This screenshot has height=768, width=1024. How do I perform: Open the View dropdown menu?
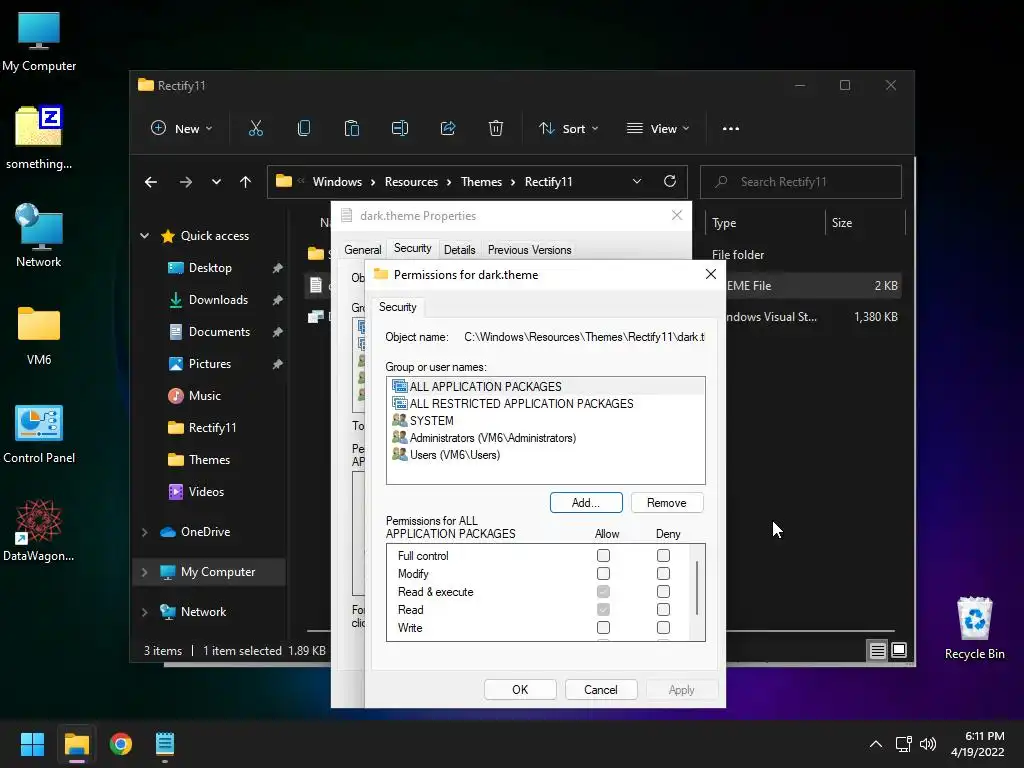point(658,129)
